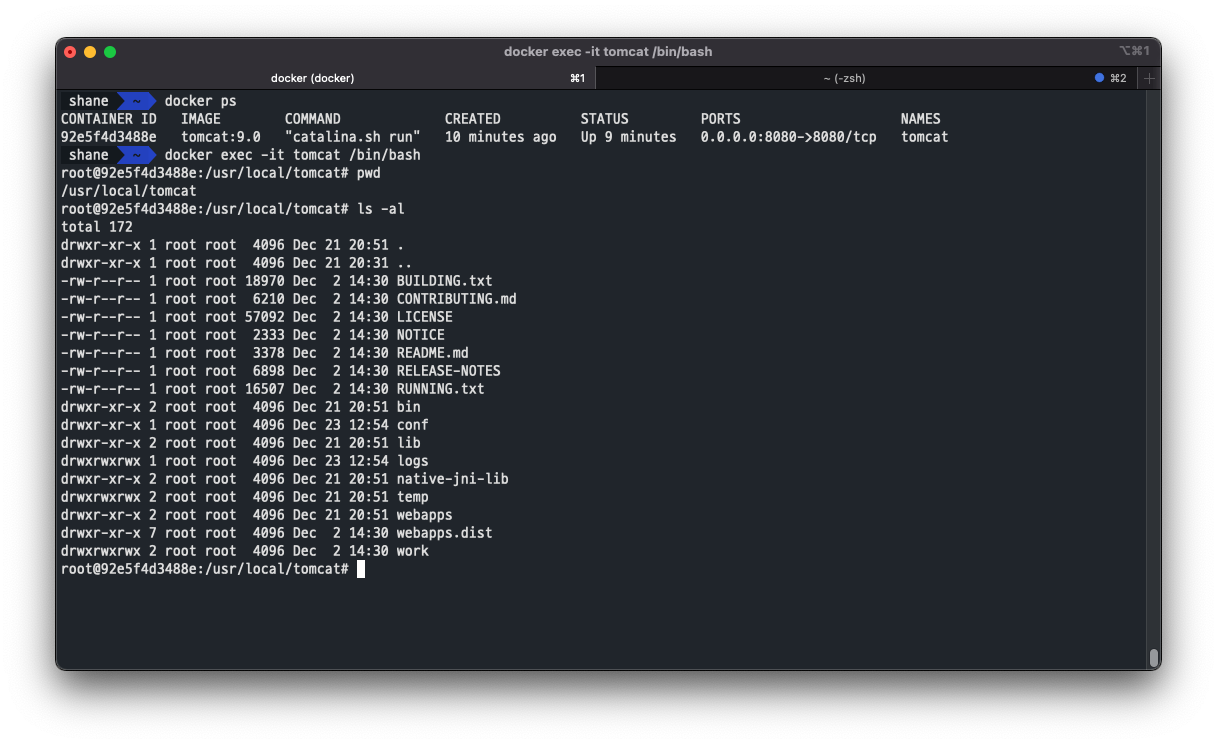Click the 'logs' directory name

(412, 461)
